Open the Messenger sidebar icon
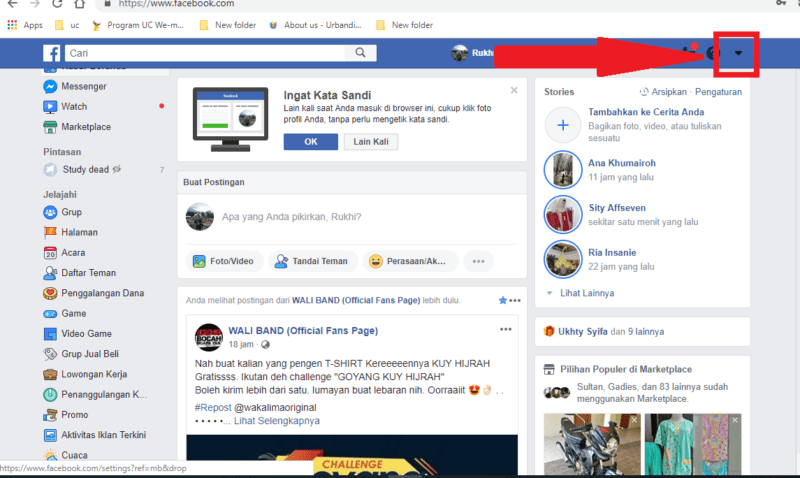800x478 pixels. tap(50, 86)
